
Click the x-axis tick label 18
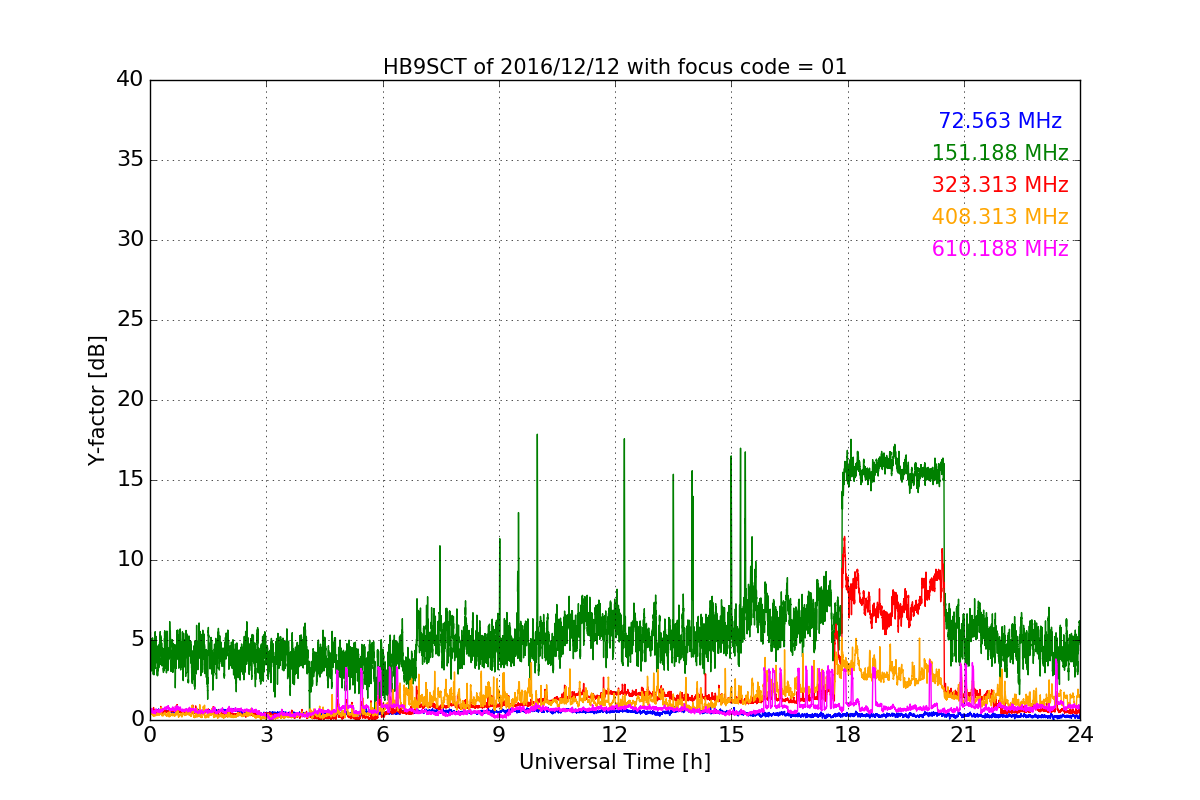click(848, 735)
